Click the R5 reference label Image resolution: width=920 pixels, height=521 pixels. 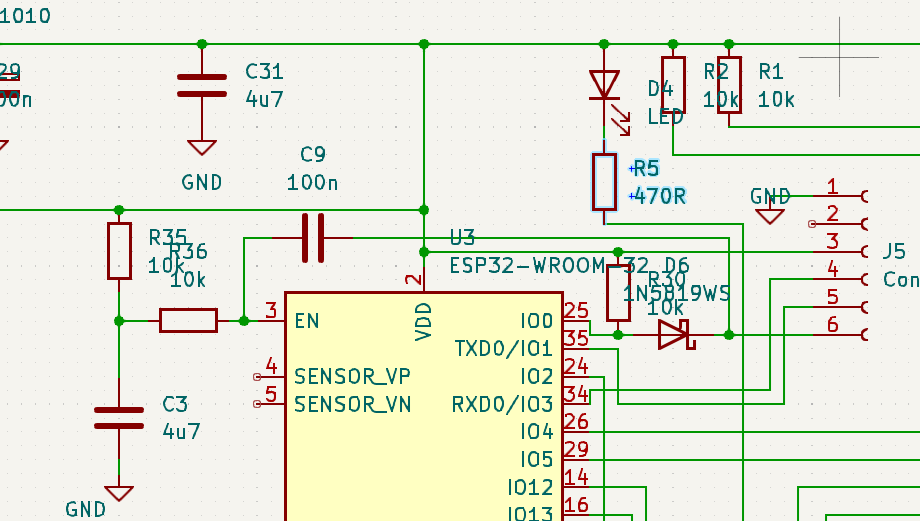click(646, 168)
